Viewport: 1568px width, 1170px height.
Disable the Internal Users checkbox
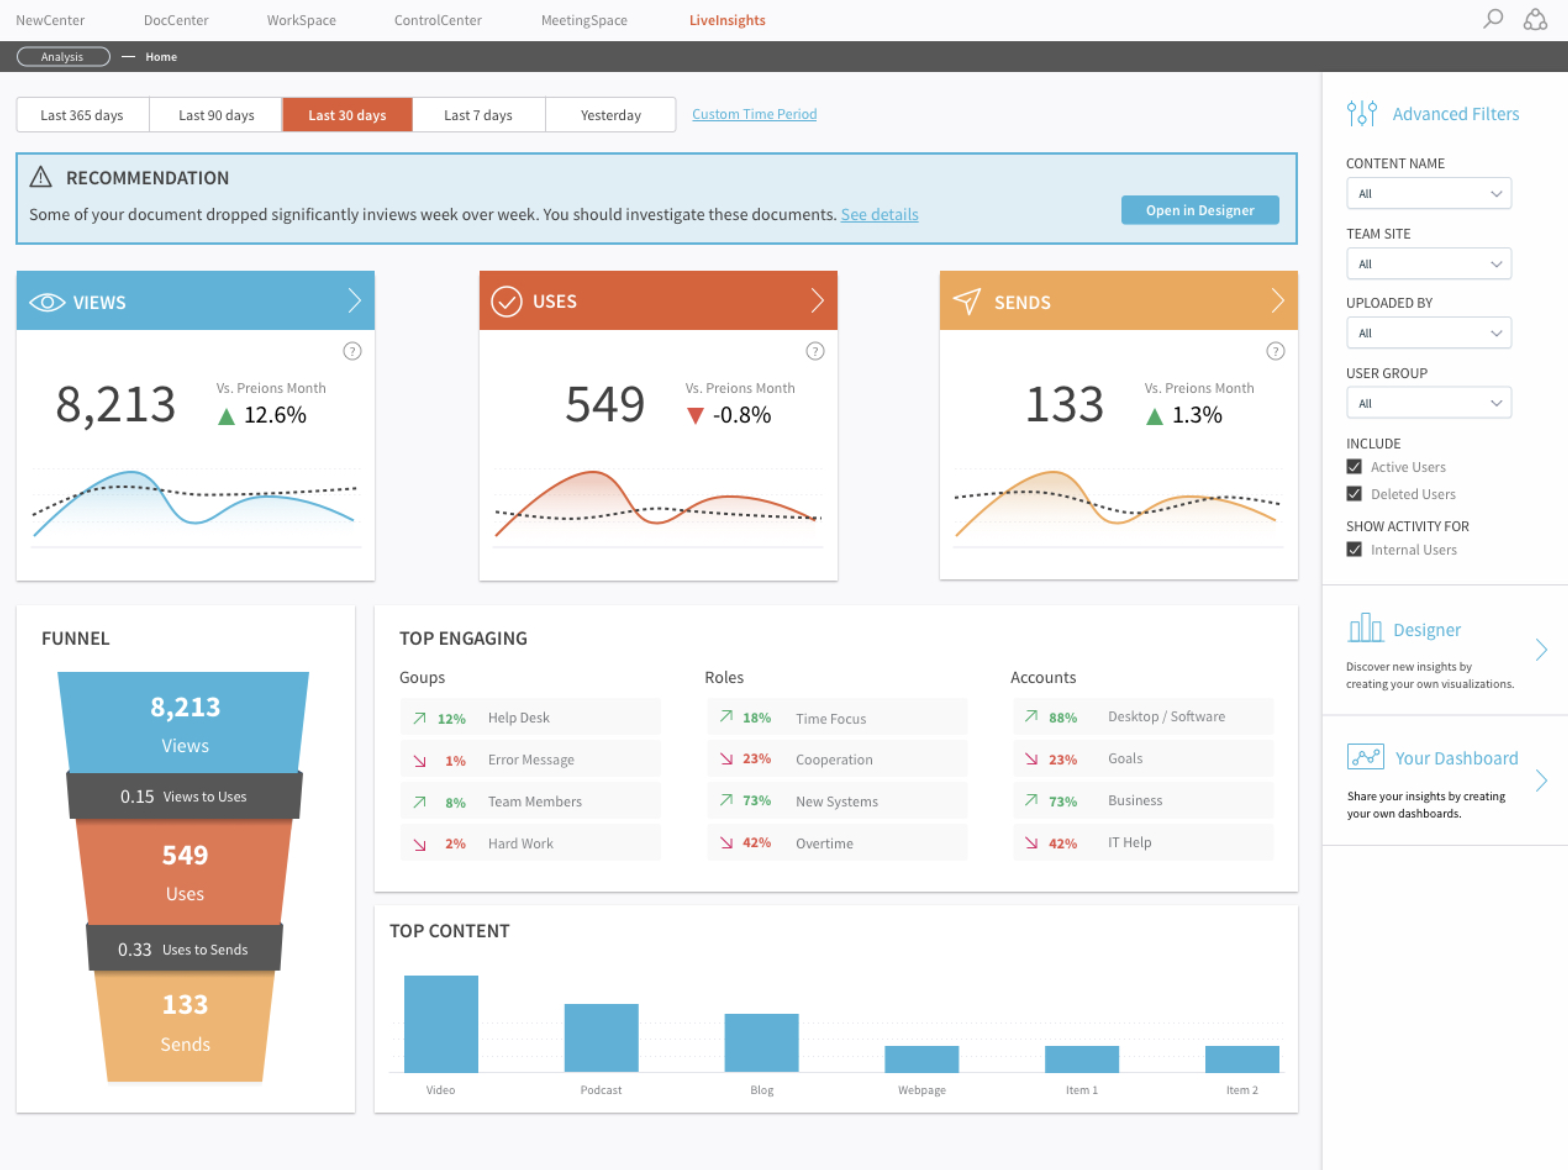pos(1354,550)
